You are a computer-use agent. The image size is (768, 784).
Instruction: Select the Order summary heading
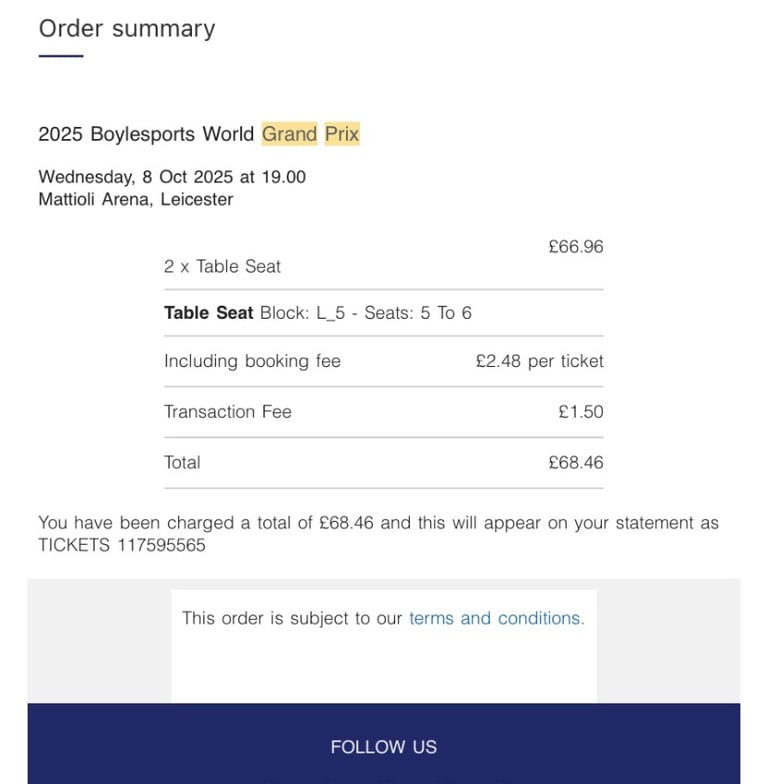(127, 29)
